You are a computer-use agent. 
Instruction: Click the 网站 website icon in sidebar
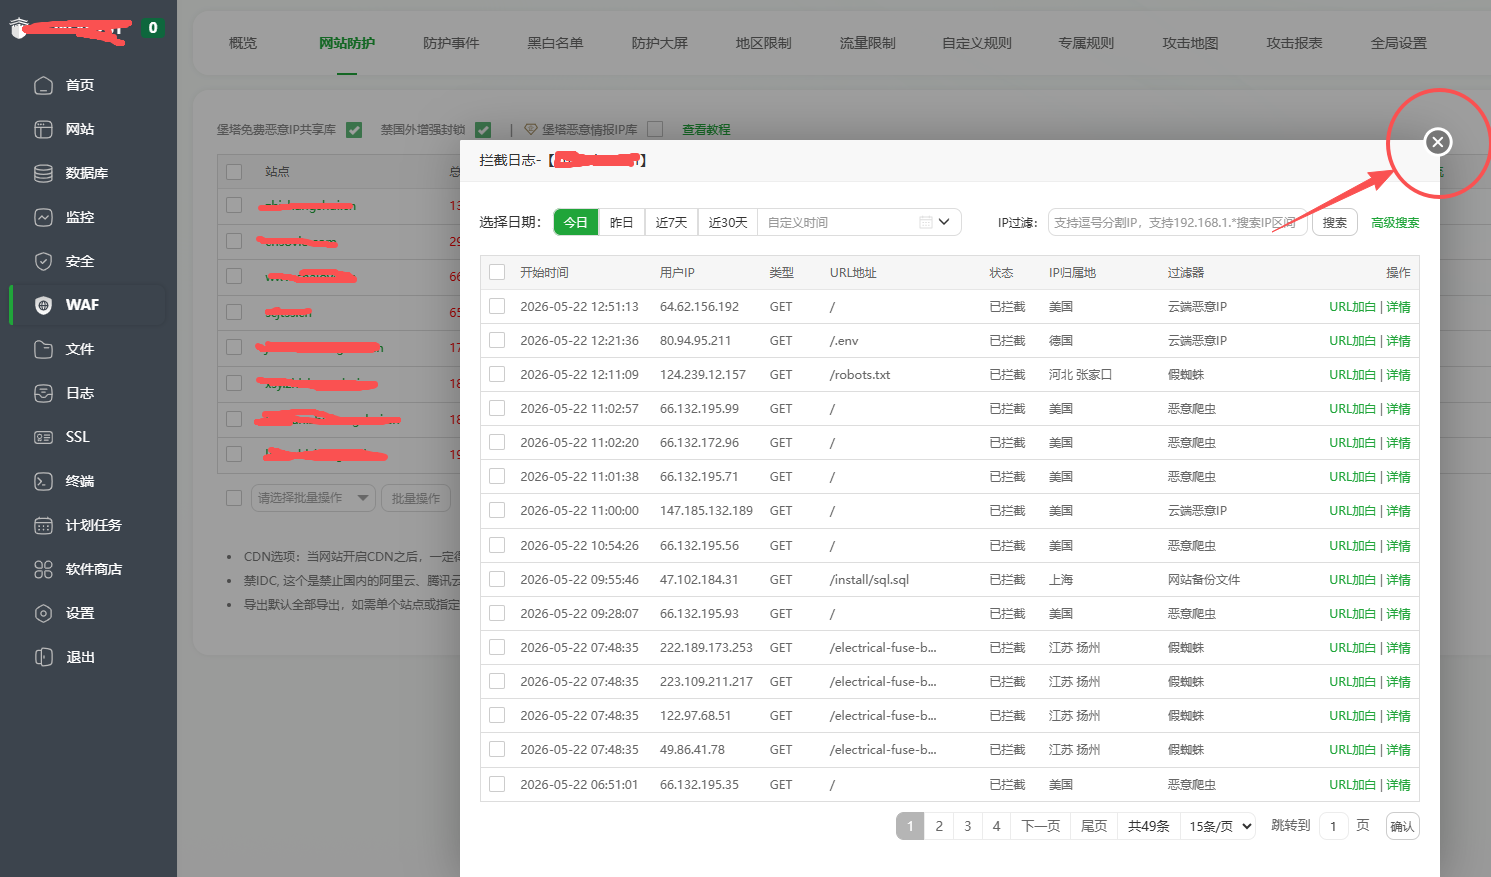point(43,129)
